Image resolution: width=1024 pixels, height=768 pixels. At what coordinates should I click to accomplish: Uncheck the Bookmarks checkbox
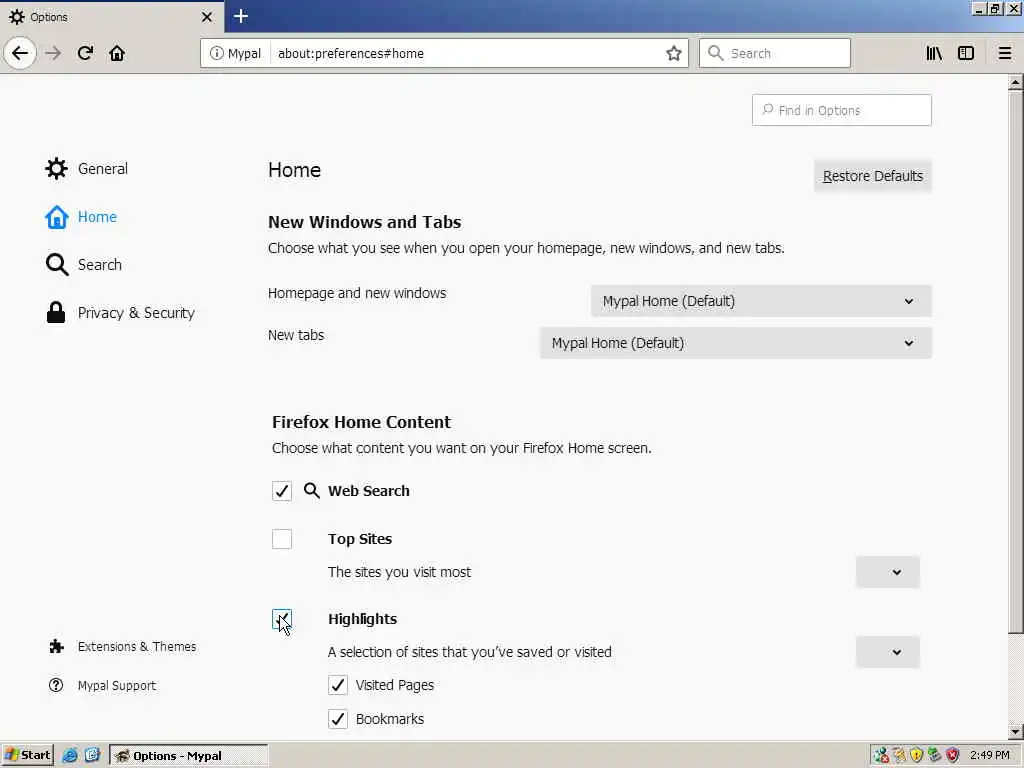tap(338, 718)
